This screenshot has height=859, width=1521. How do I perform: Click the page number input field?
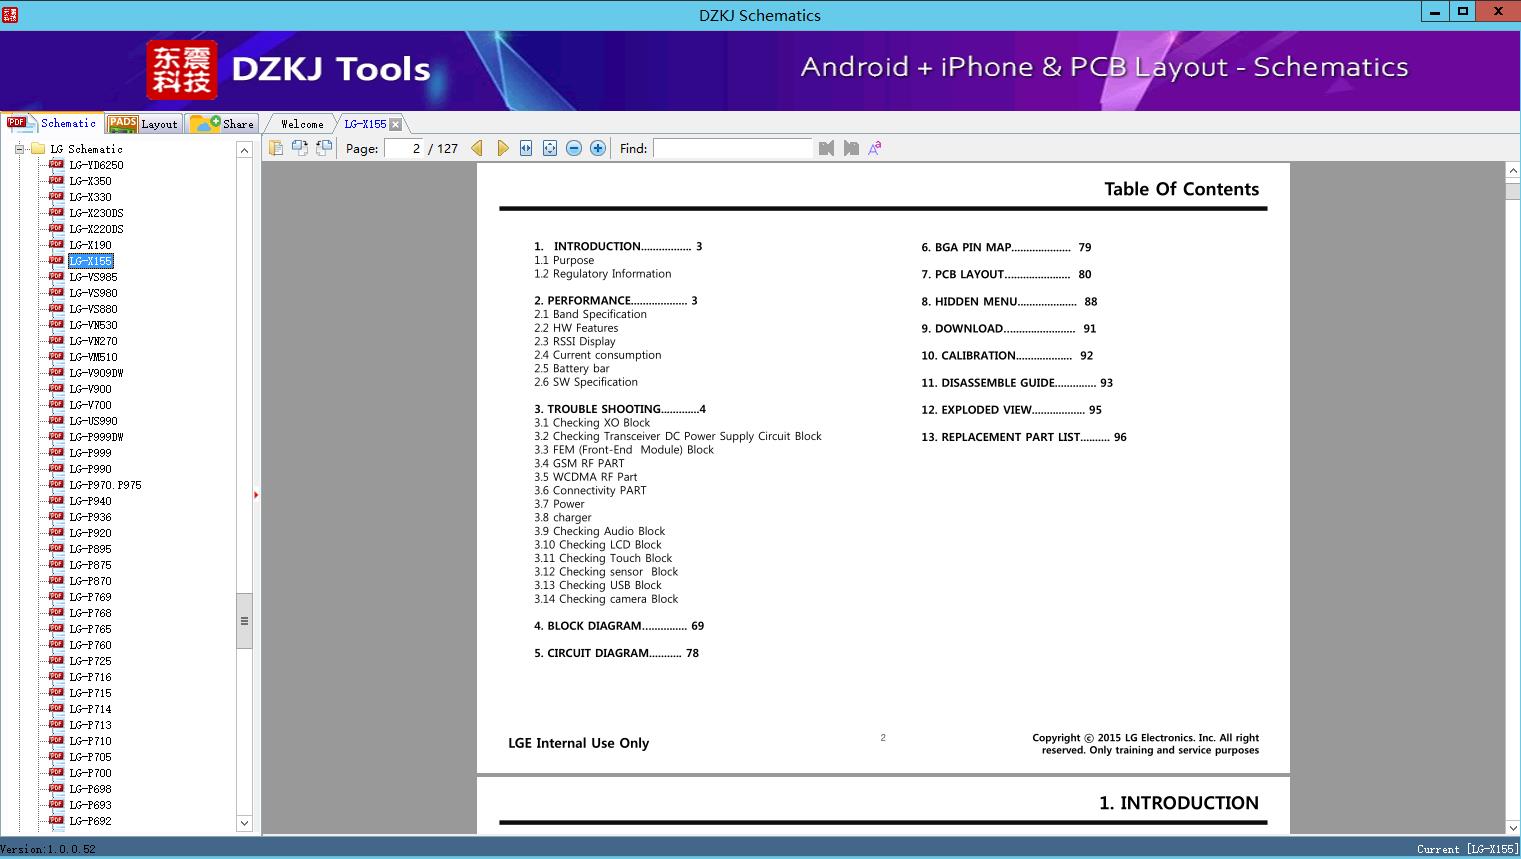tap(404, 148)
